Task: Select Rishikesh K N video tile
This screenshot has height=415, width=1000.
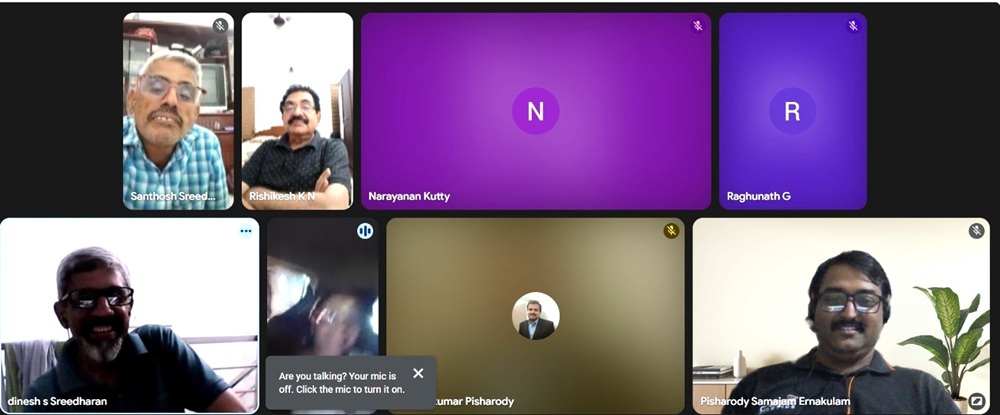Action: tap(297, 111)
